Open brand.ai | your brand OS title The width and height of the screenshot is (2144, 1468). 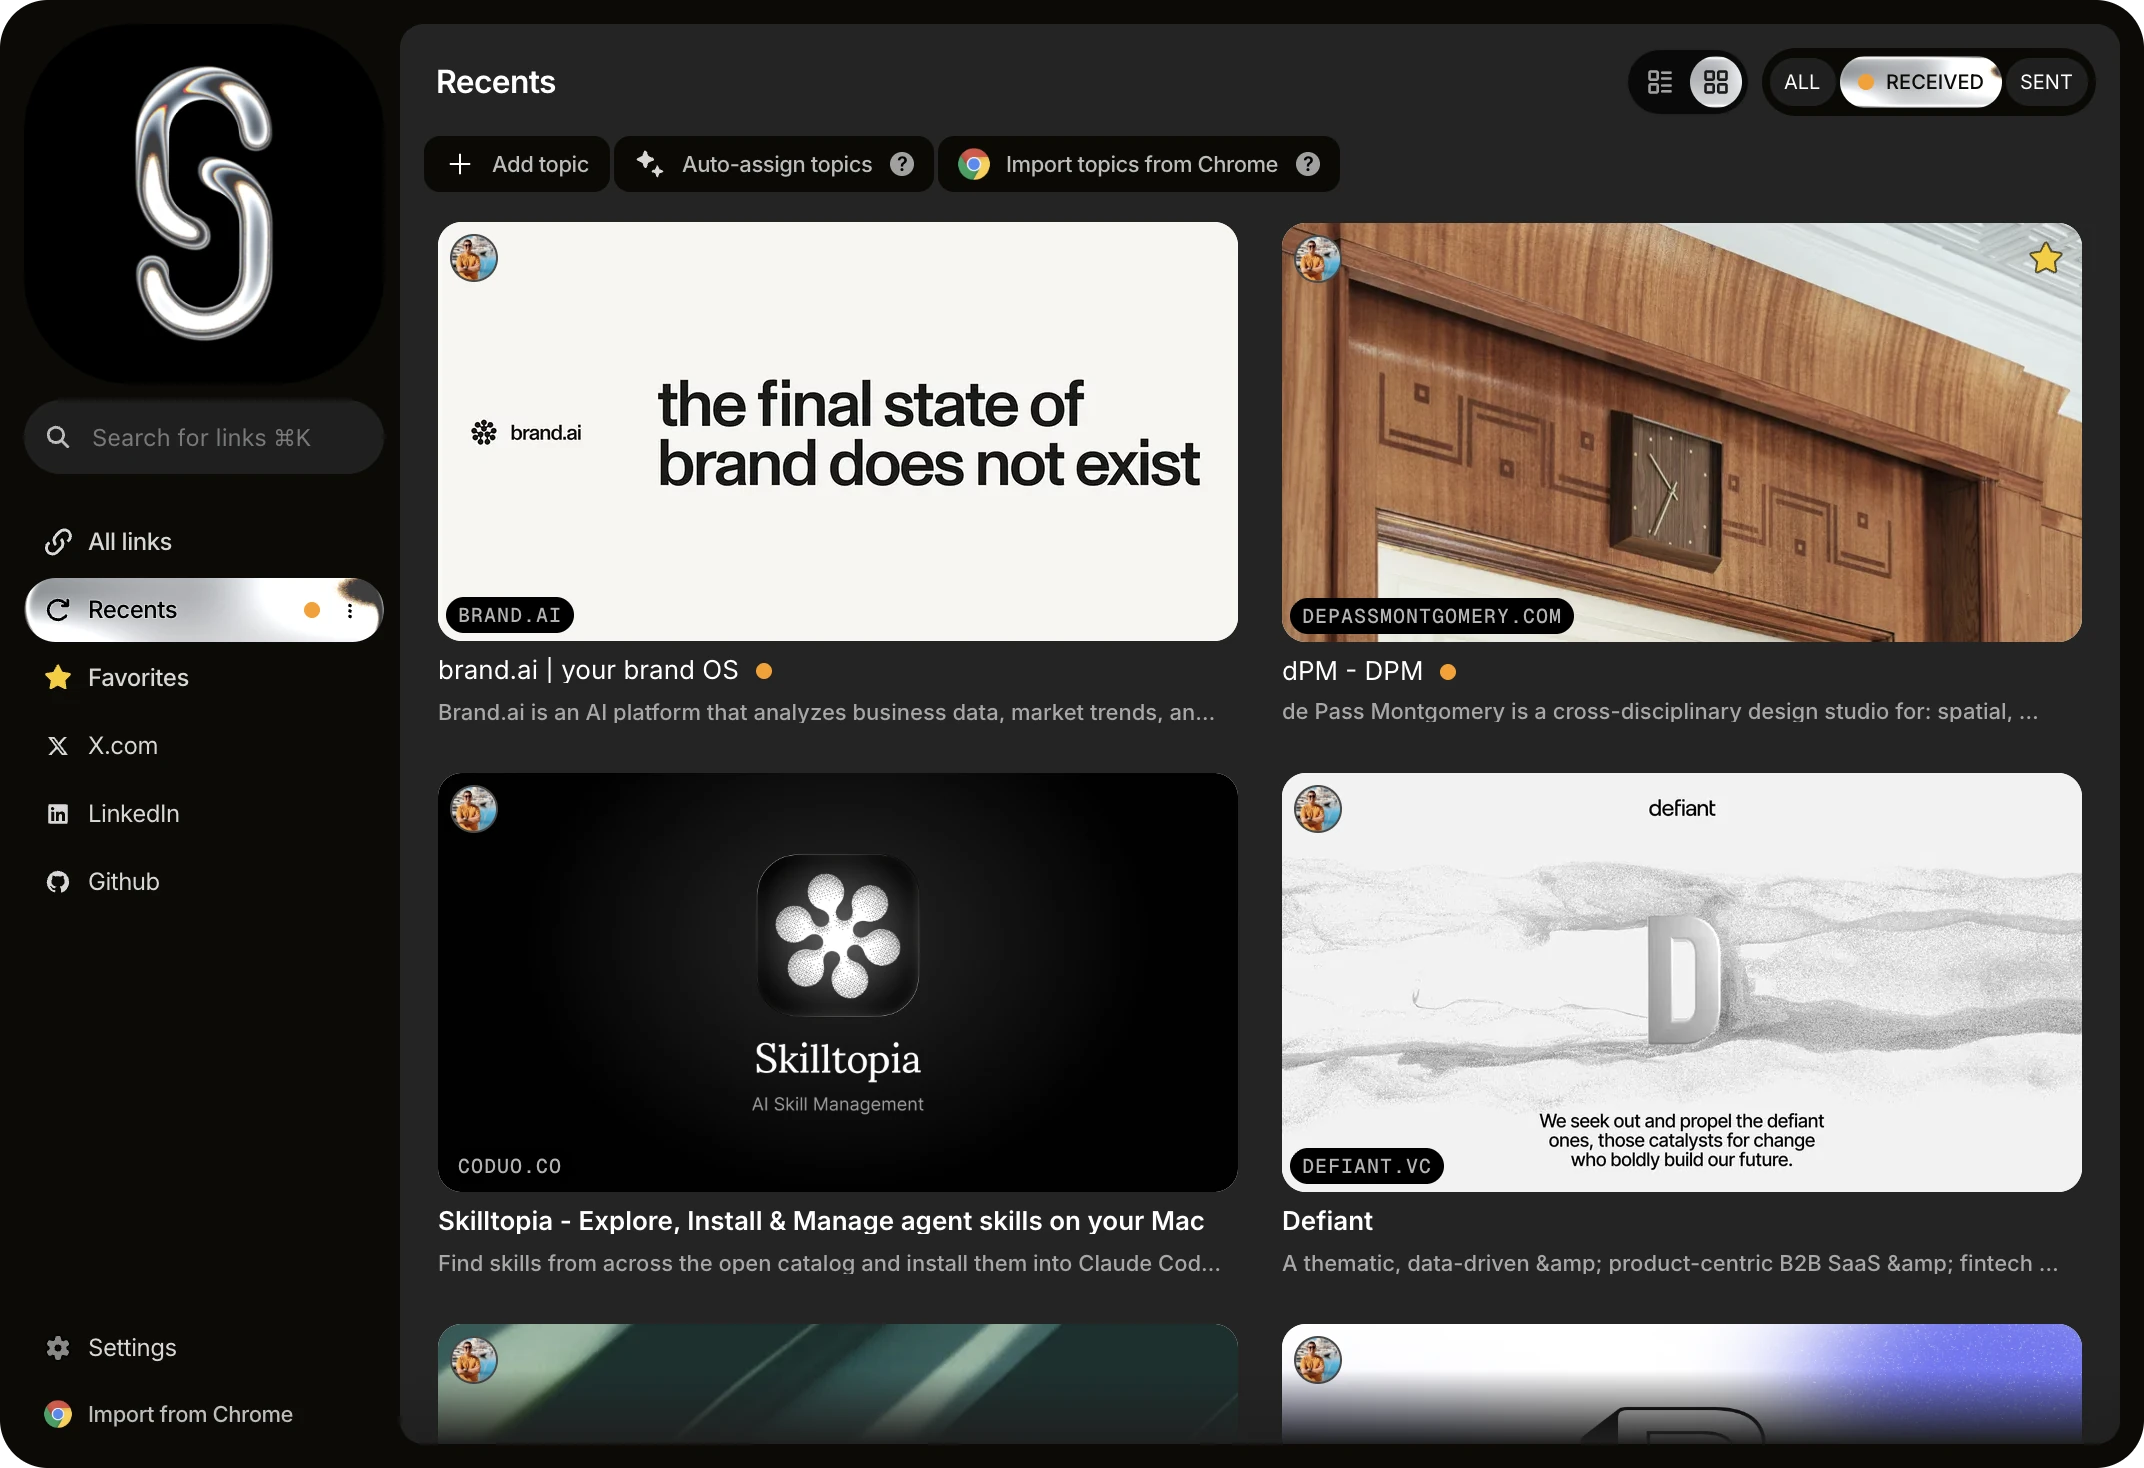tap(588, 670)
